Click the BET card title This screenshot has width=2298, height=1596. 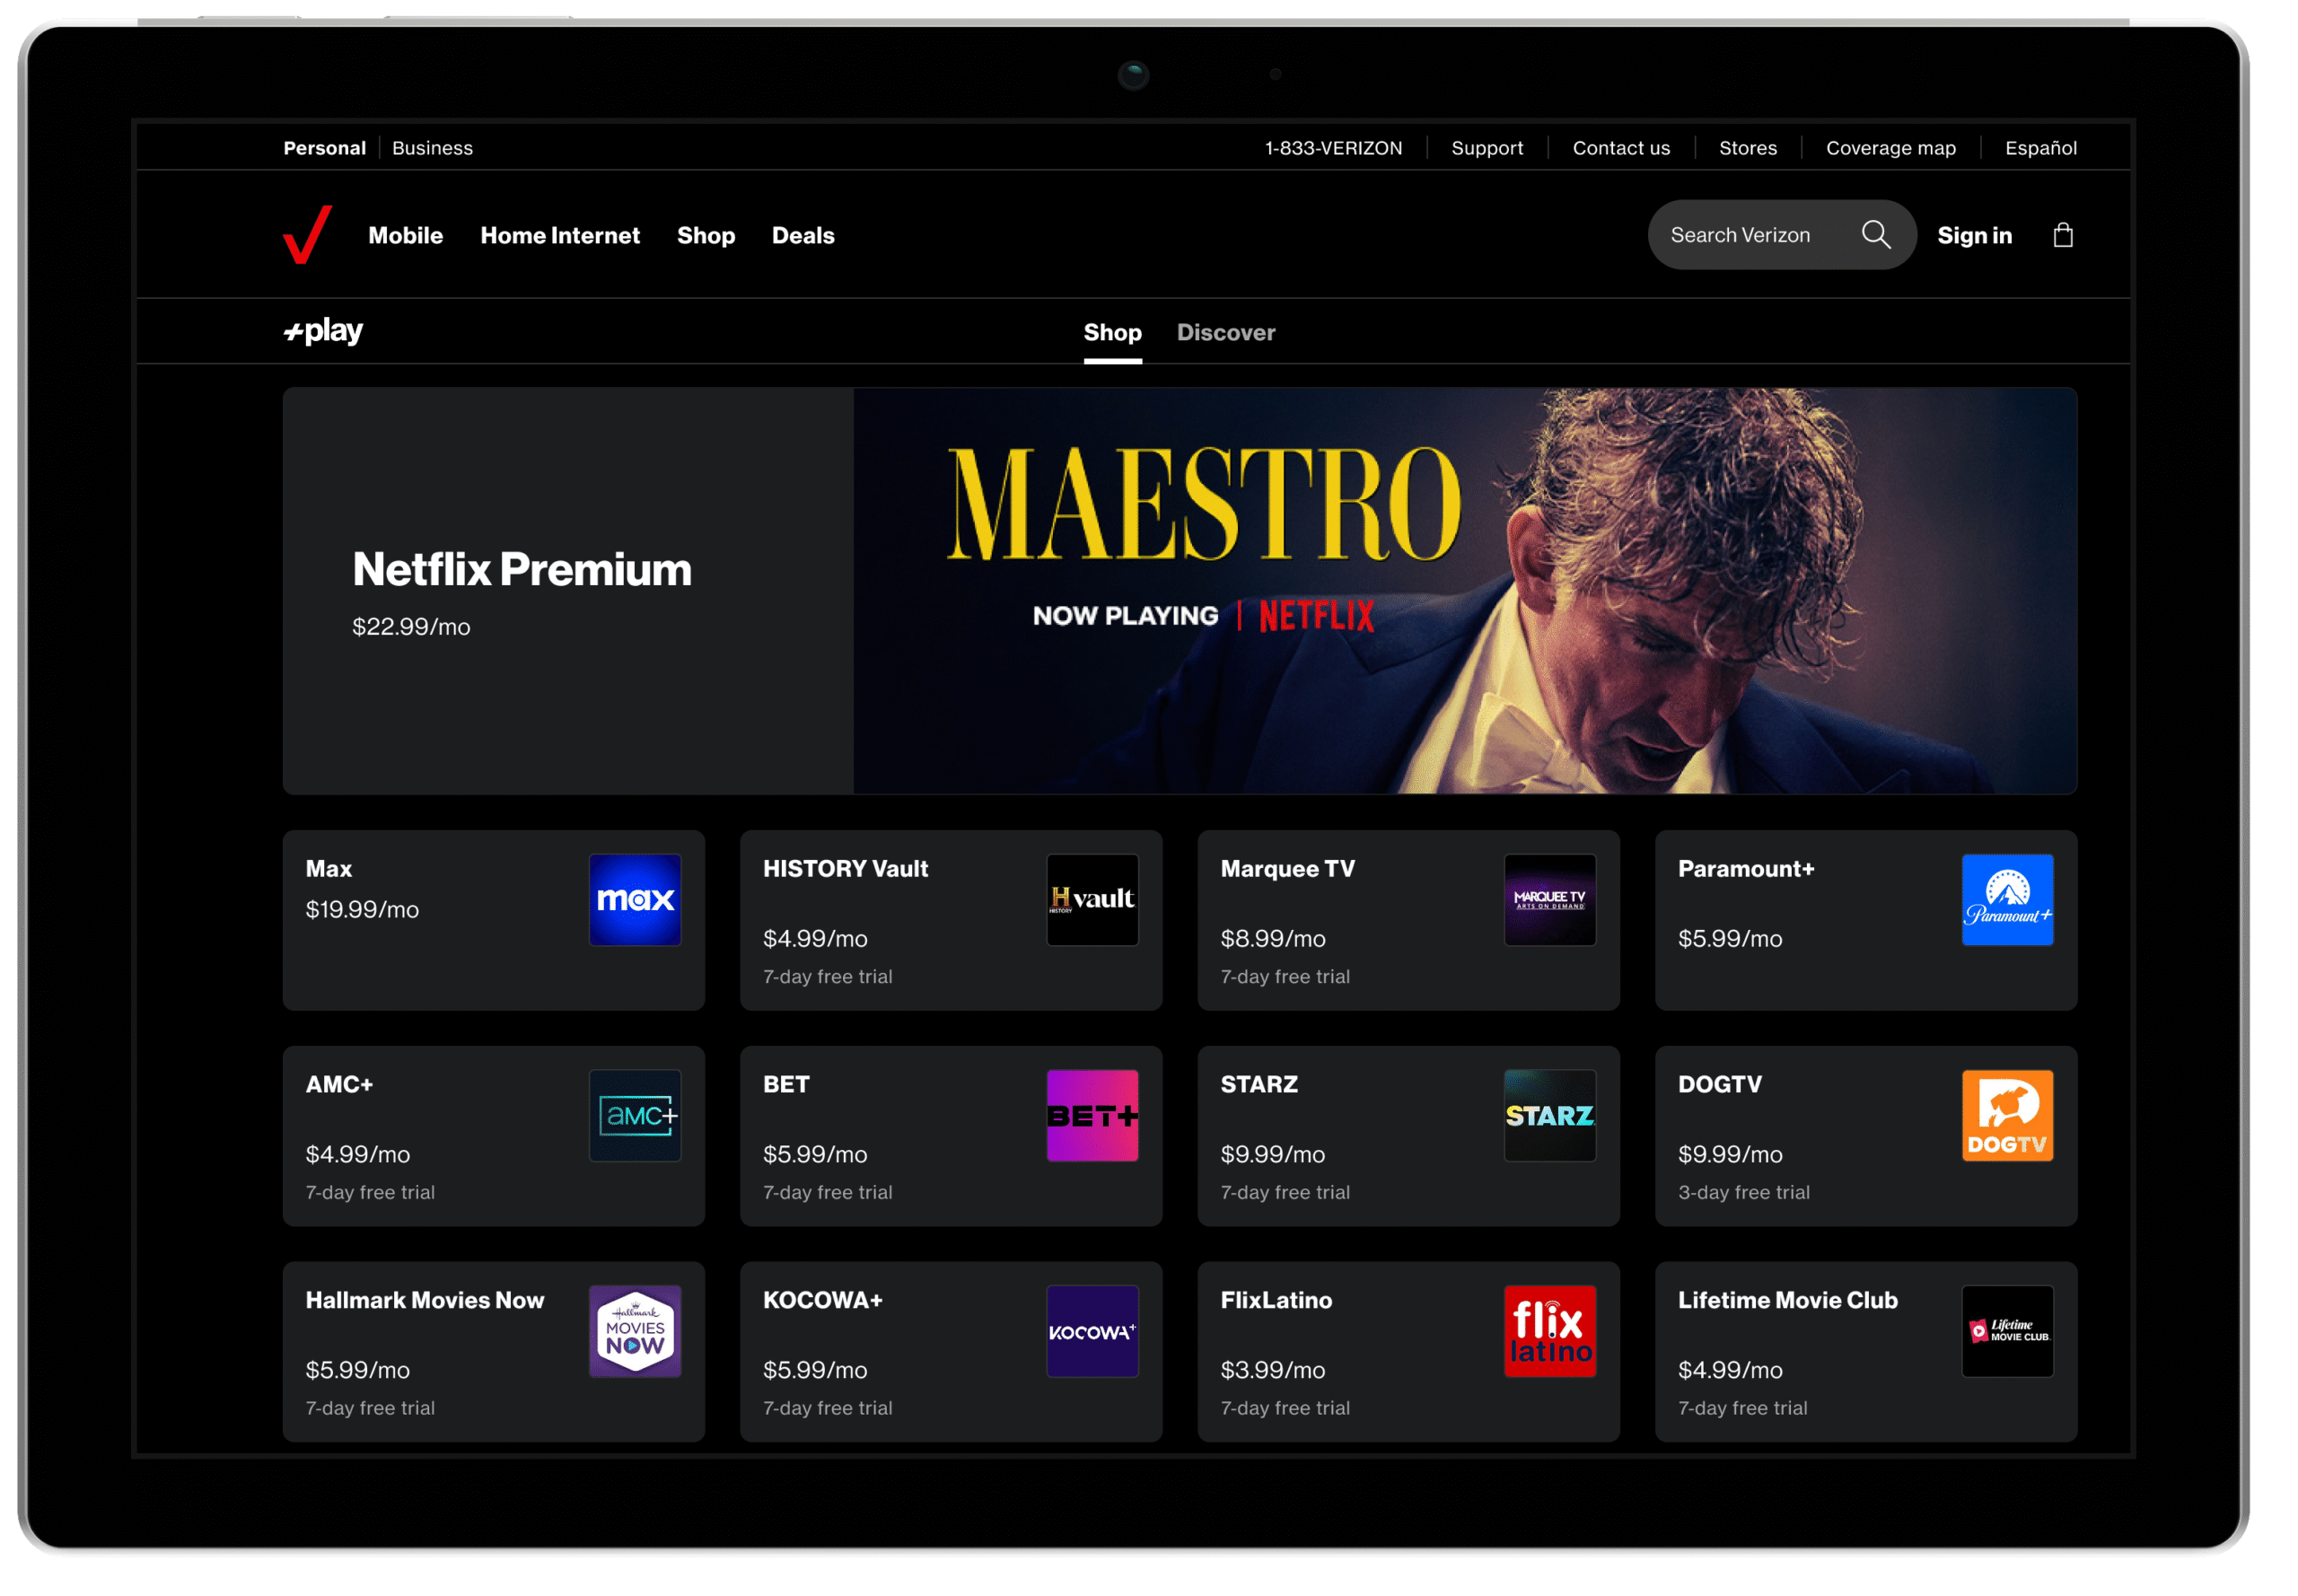coord(786,1084)
